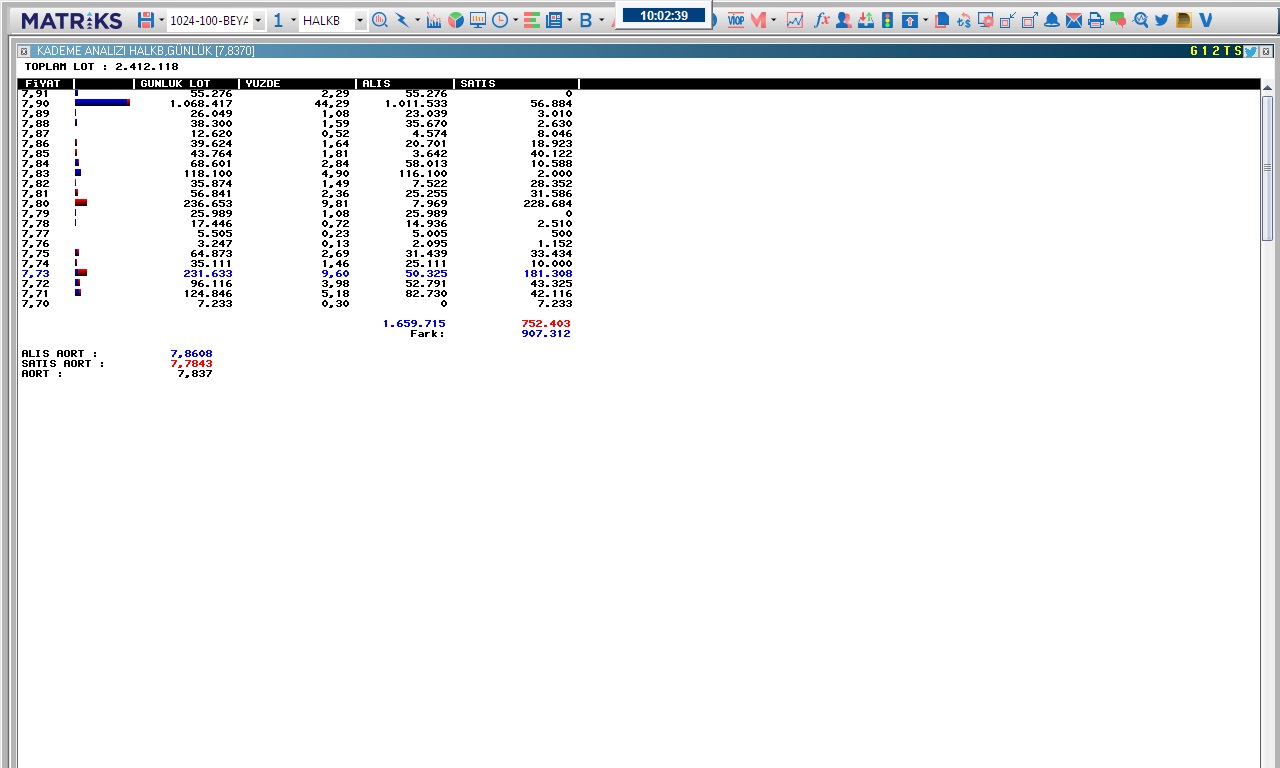Open the VIOP derivatives icon

click(736, 20)
